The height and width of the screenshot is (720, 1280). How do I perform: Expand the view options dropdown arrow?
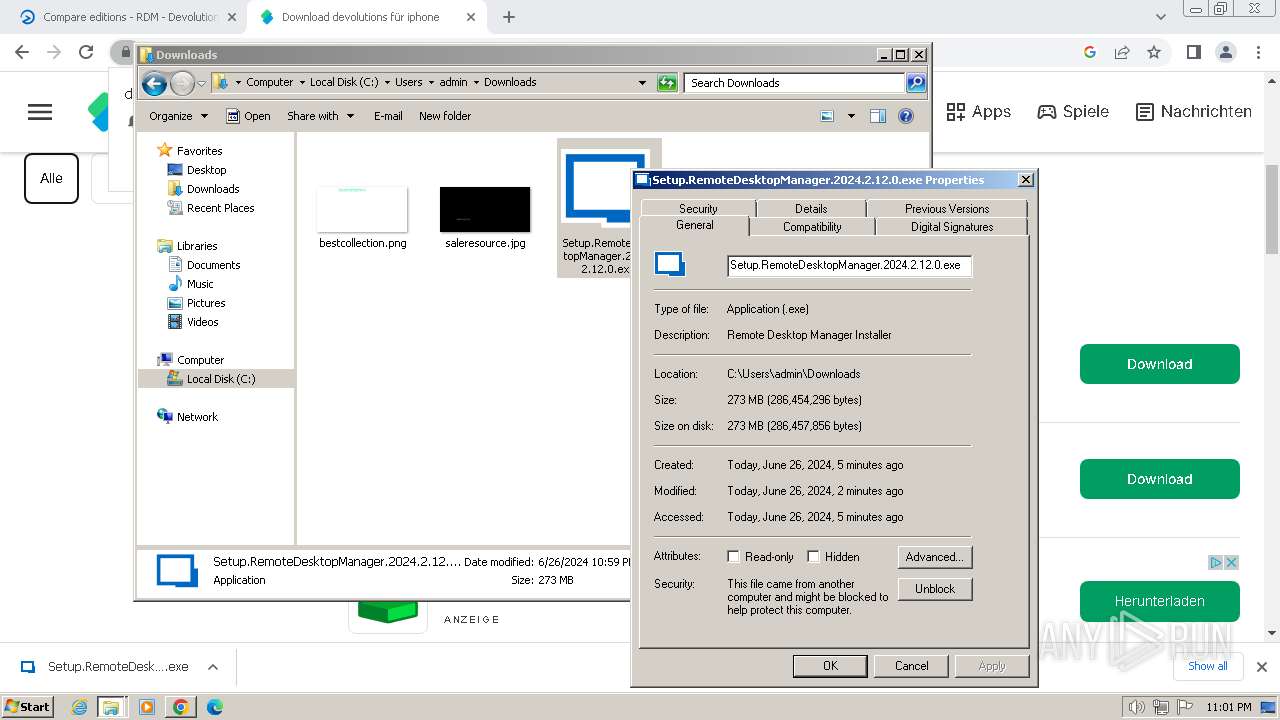(x=851, y=116)
